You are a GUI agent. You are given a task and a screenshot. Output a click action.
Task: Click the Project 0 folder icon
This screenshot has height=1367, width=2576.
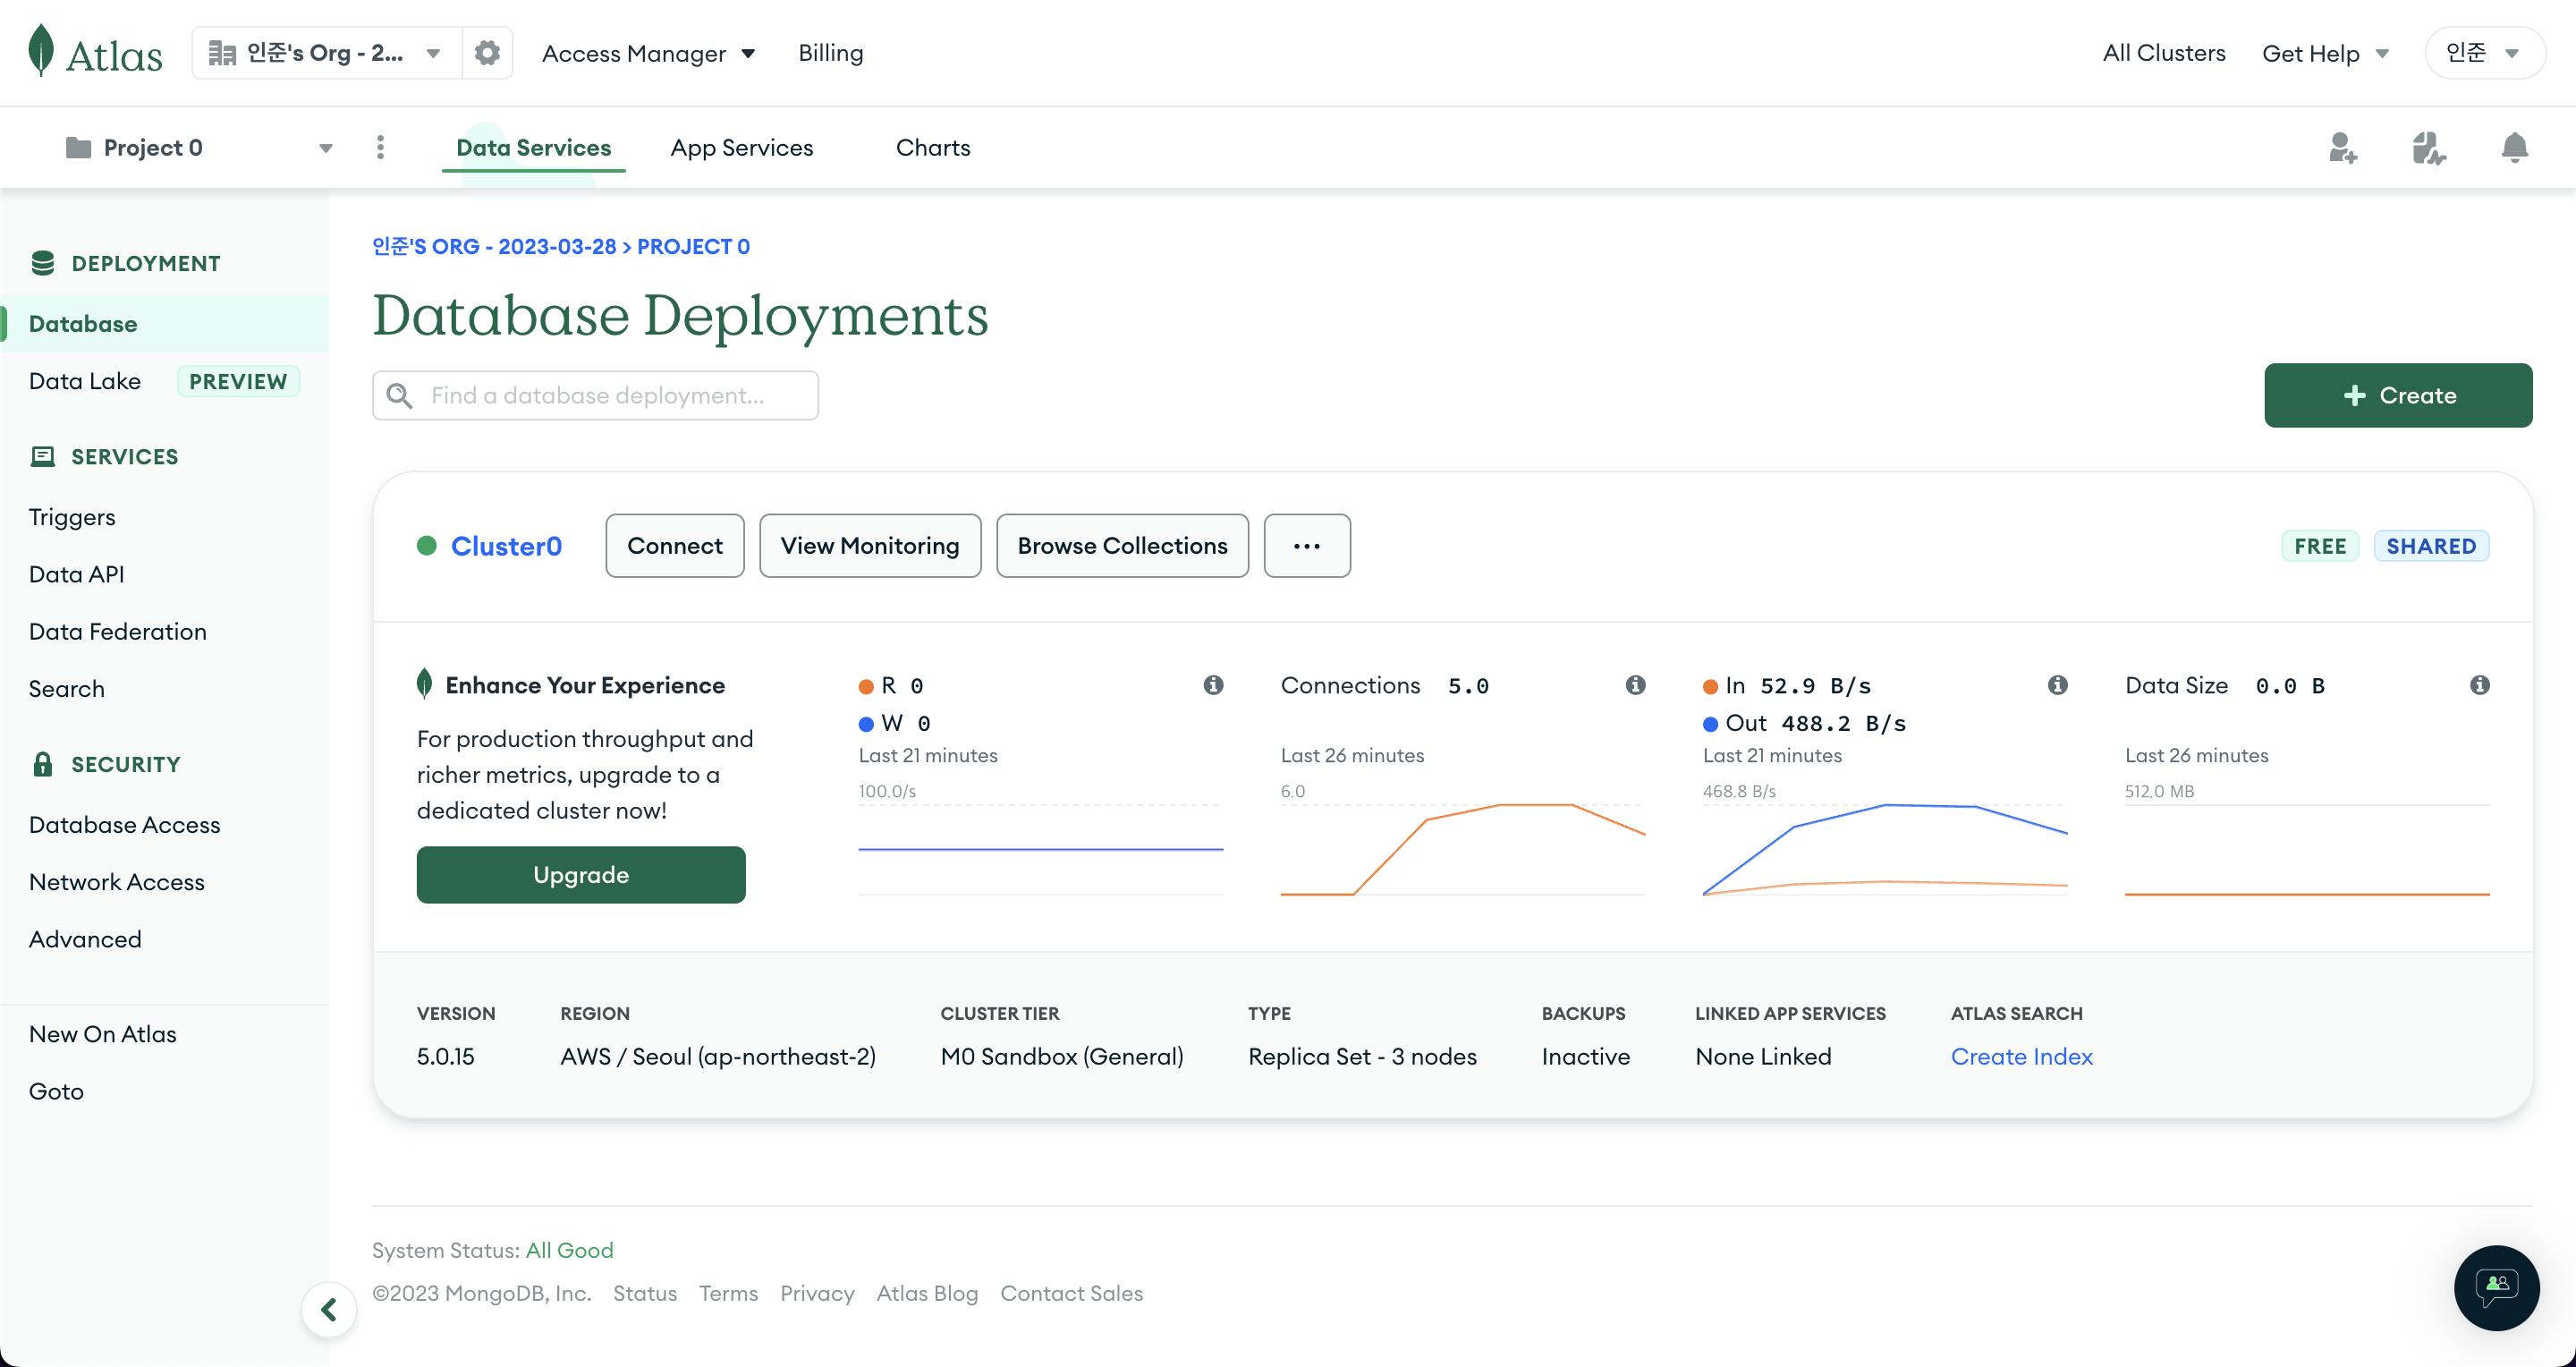tap(78, 148)
